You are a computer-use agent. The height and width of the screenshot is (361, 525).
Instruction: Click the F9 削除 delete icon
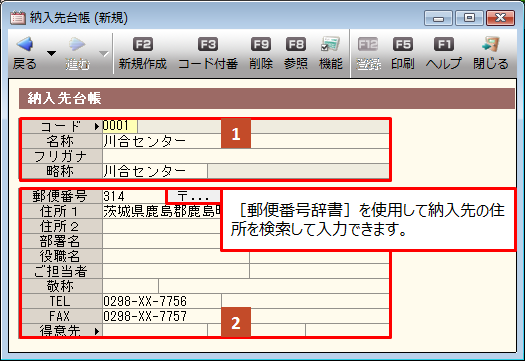[x=261, y=44]
